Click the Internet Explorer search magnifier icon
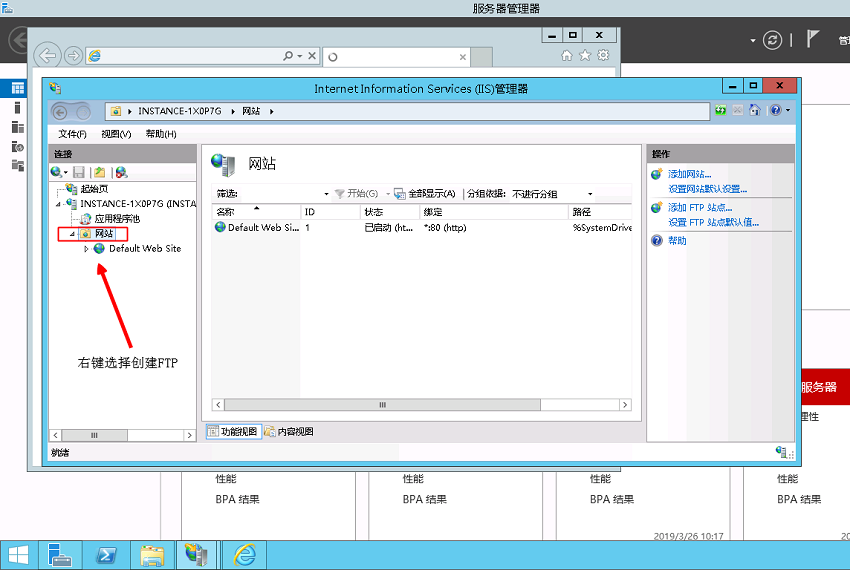The image size is (850, 570). (x=288, y=56)
